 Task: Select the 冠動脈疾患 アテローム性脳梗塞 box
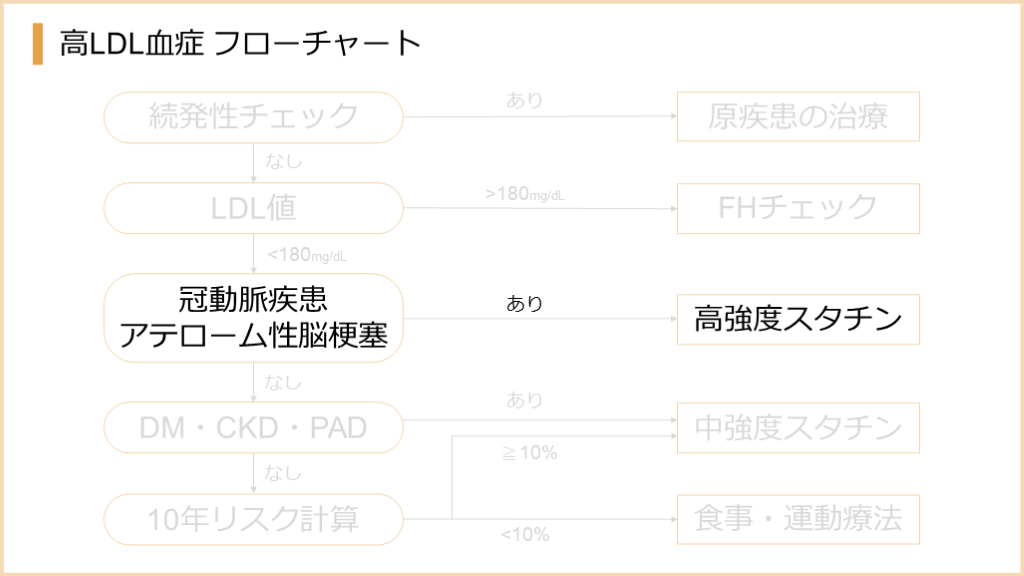coord(253,317)
